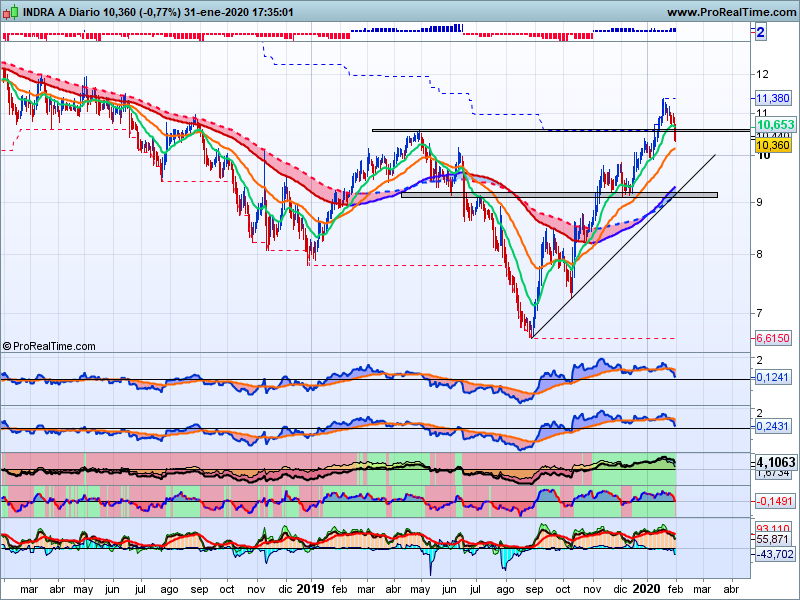Click the red 93,110 indicator value
Image resolution: width=800 pixels, height=600 pixels.
click(772, 528)
